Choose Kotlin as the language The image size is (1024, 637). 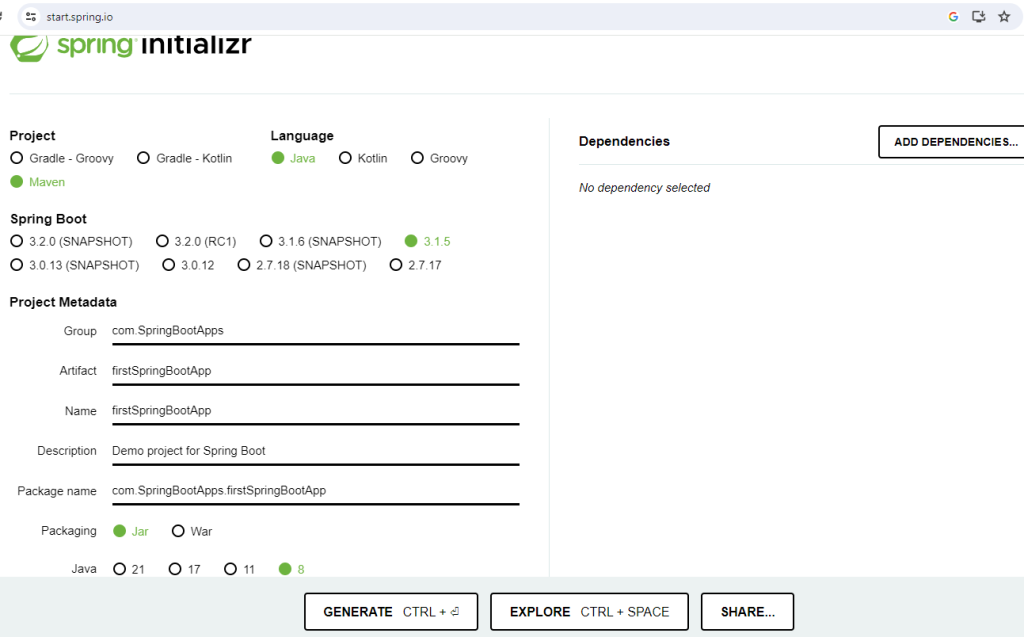tap(363, 158)
